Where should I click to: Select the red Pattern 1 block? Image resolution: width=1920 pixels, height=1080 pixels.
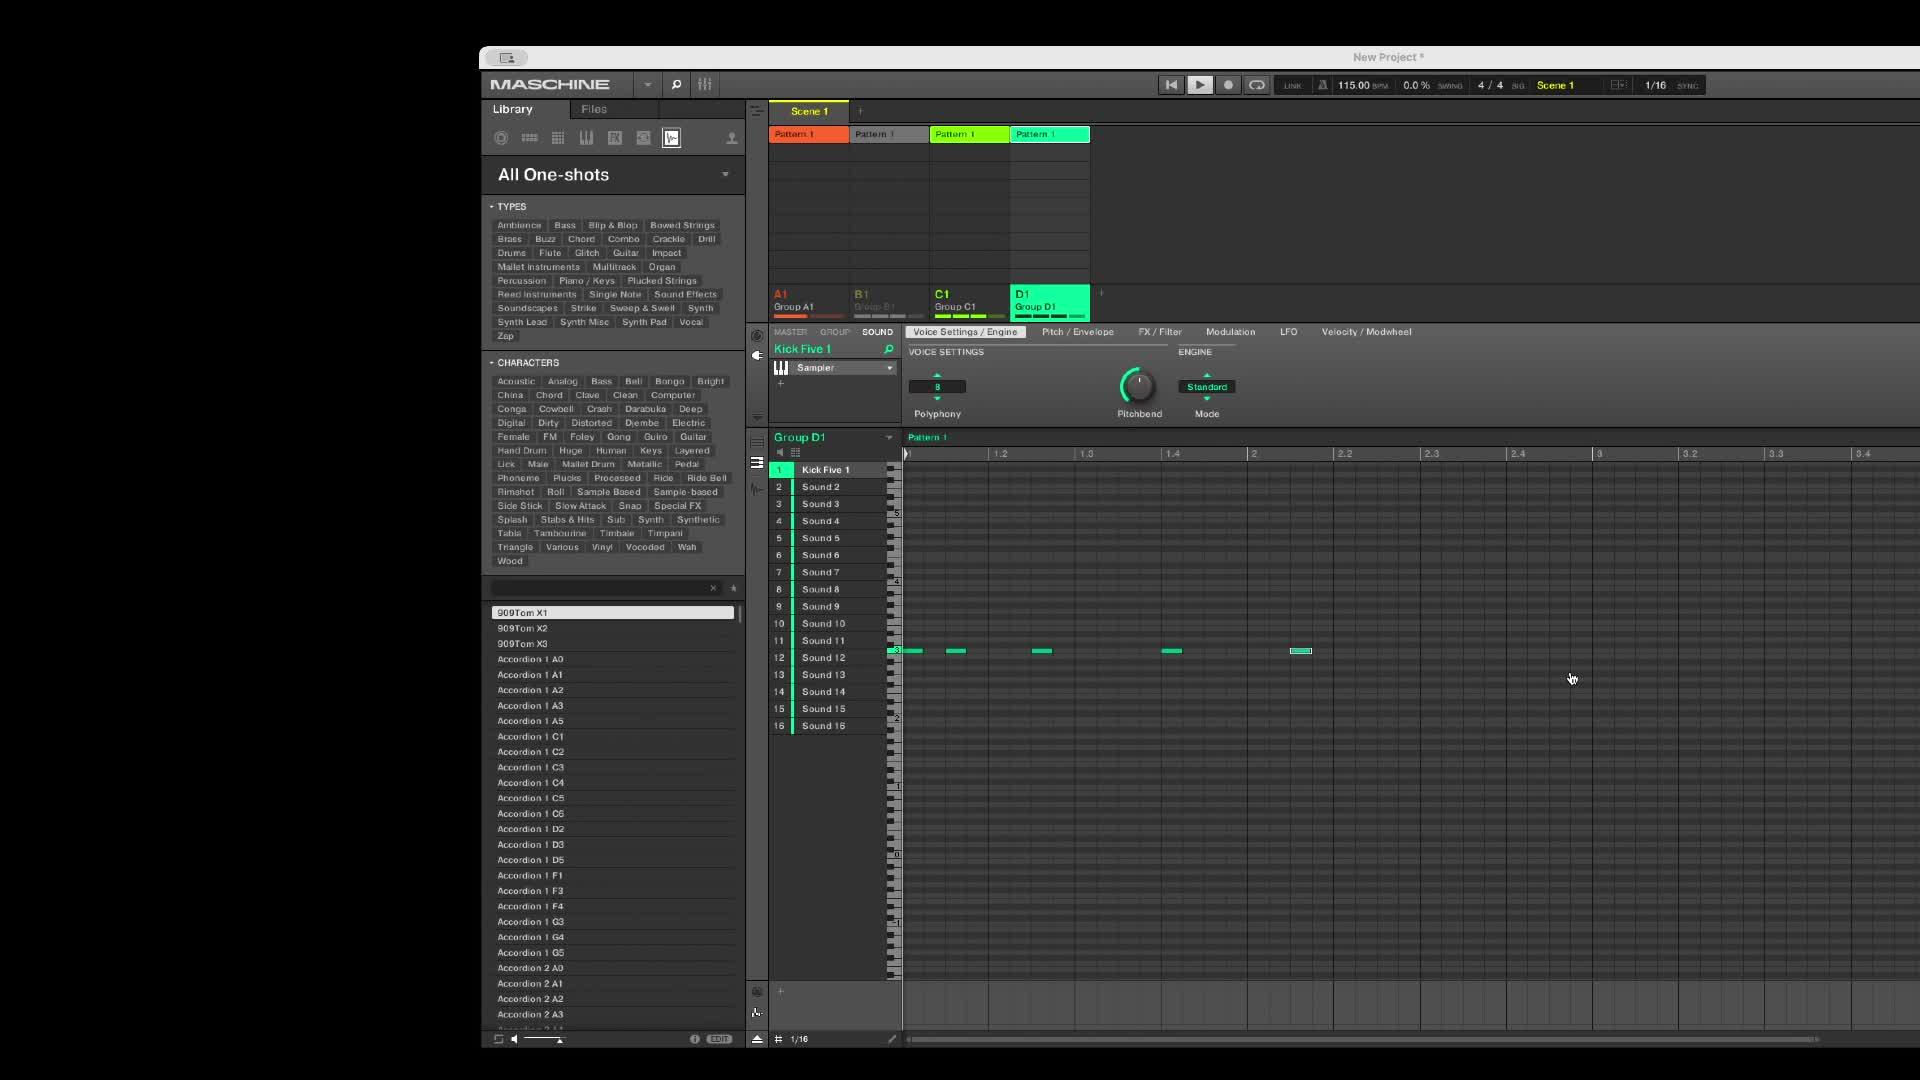point(809,134)
